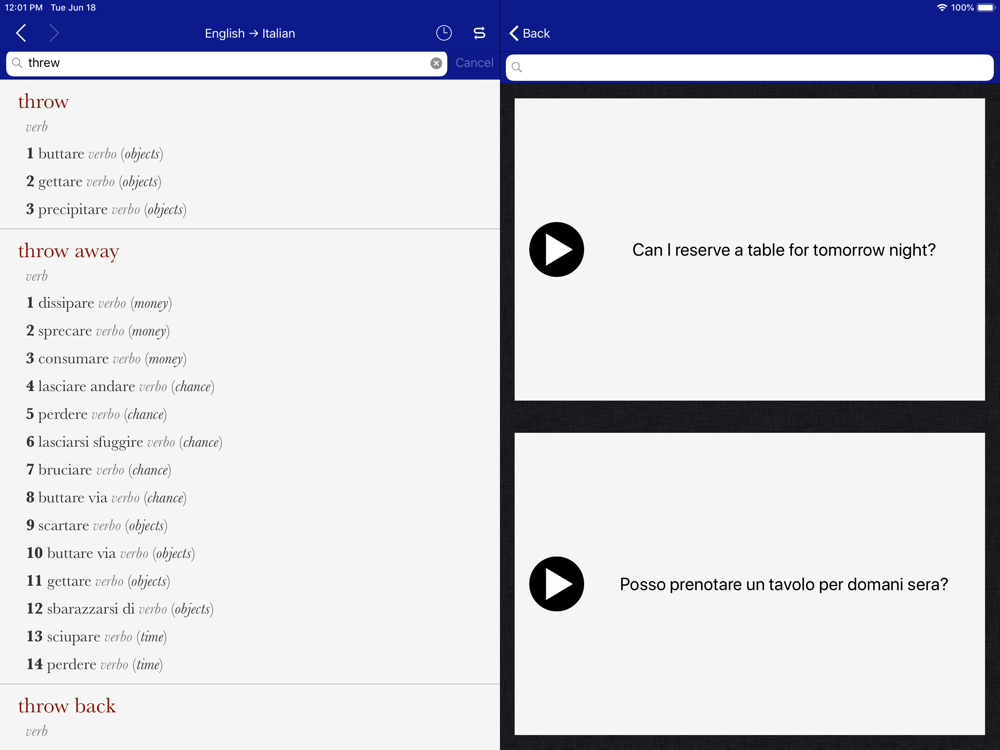Select translation '6 lasciarsi sfuggire verbo (chance)'
The image size is (1000, 750).
coord(124,442)
